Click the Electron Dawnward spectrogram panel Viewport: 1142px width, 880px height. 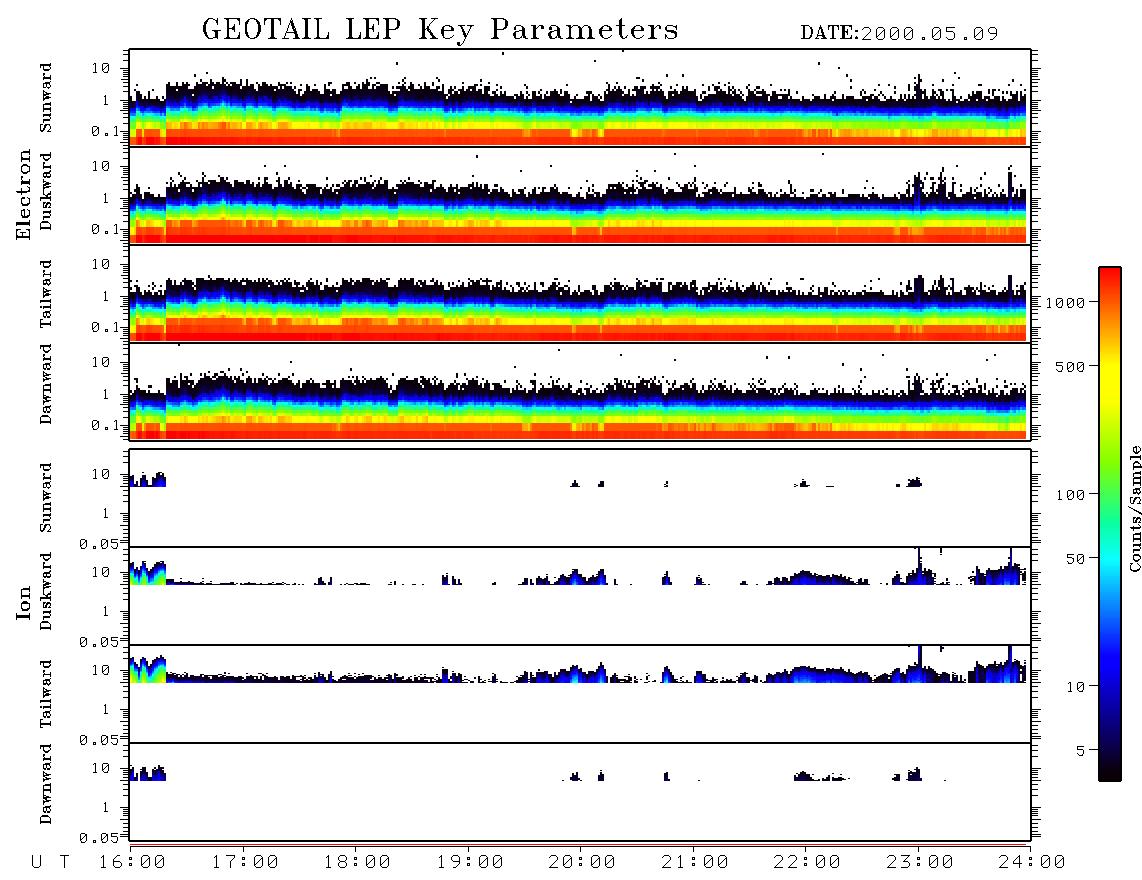tap(580, 391)
